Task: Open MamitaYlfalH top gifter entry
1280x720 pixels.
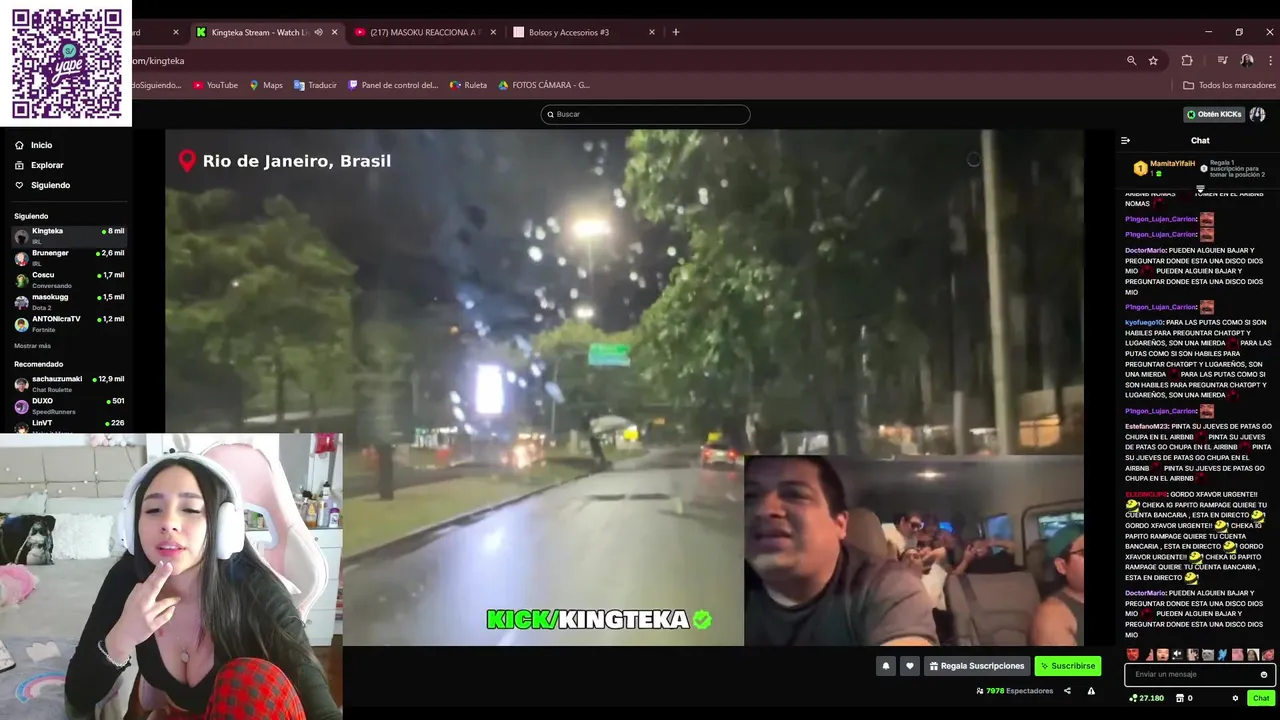Action: 1165,168
